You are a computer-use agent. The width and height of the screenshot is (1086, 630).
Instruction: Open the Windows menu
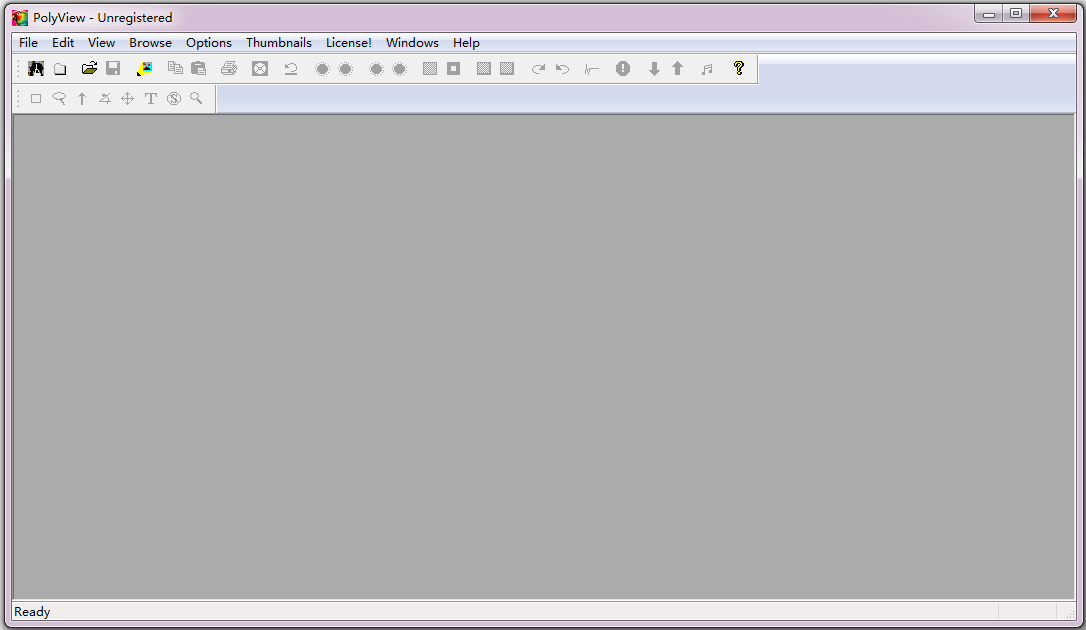pos(412,42)
